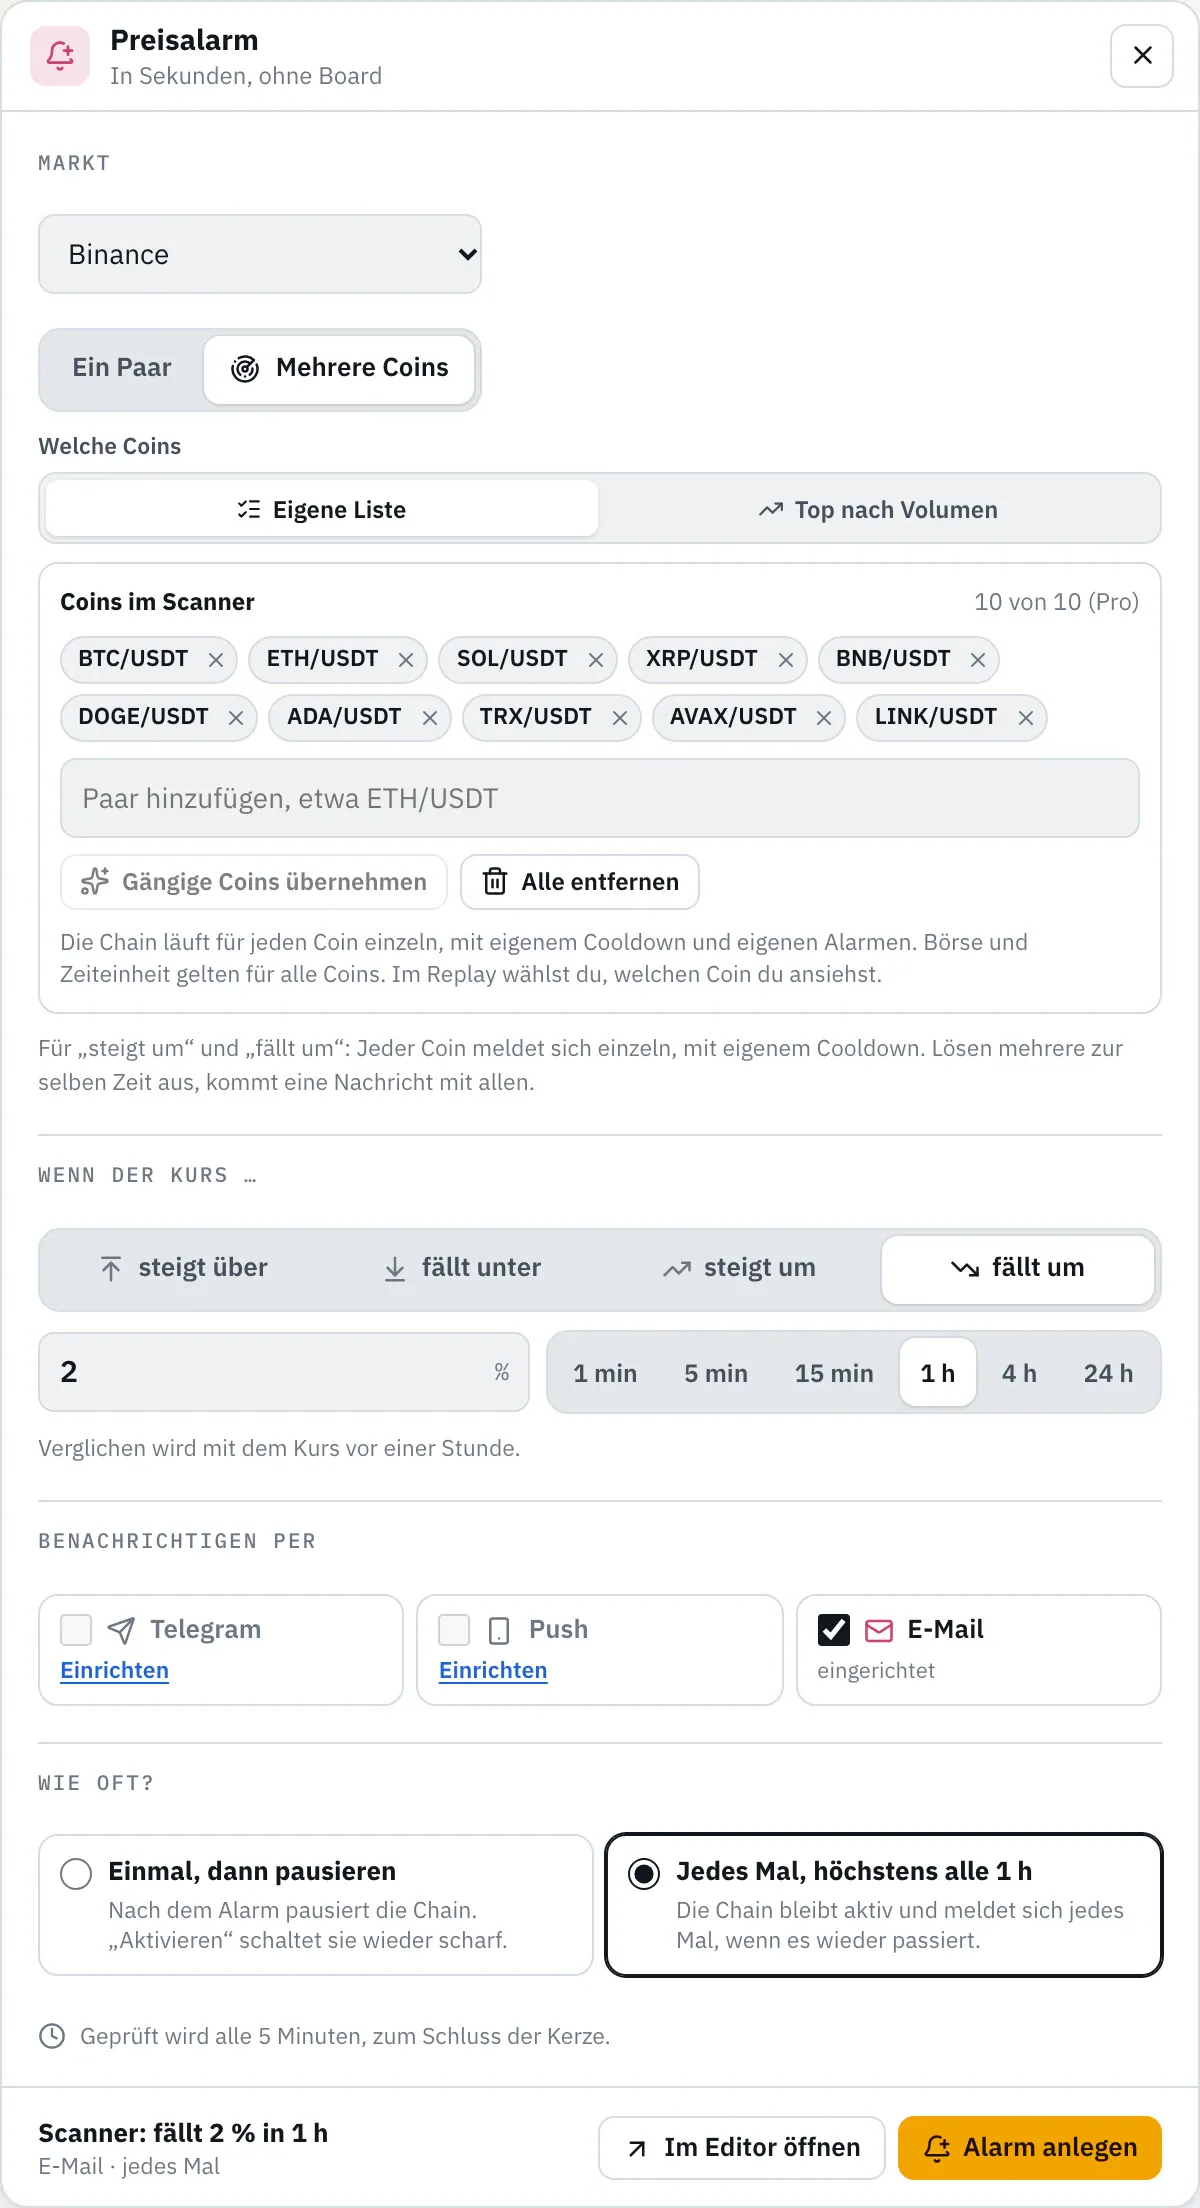
Task: Focus the Paar hinzufügen input field
Action: (x=600, y=798)
